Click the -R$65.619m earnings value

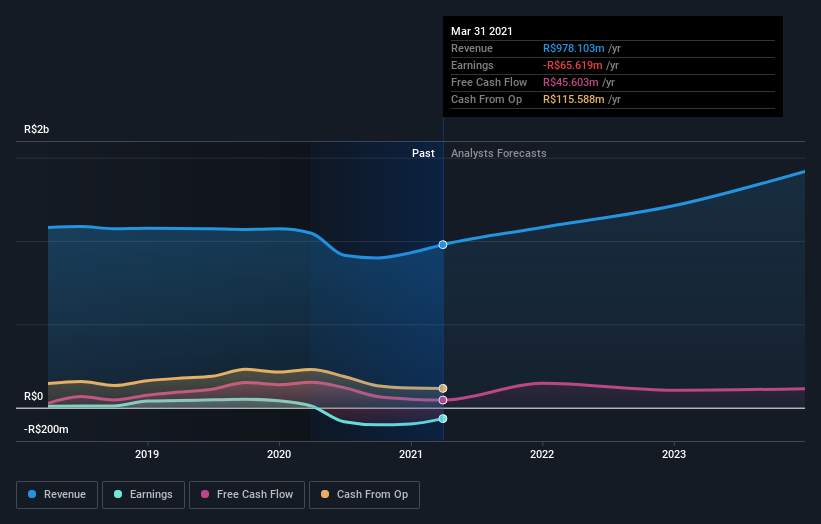tap(572, 65)
